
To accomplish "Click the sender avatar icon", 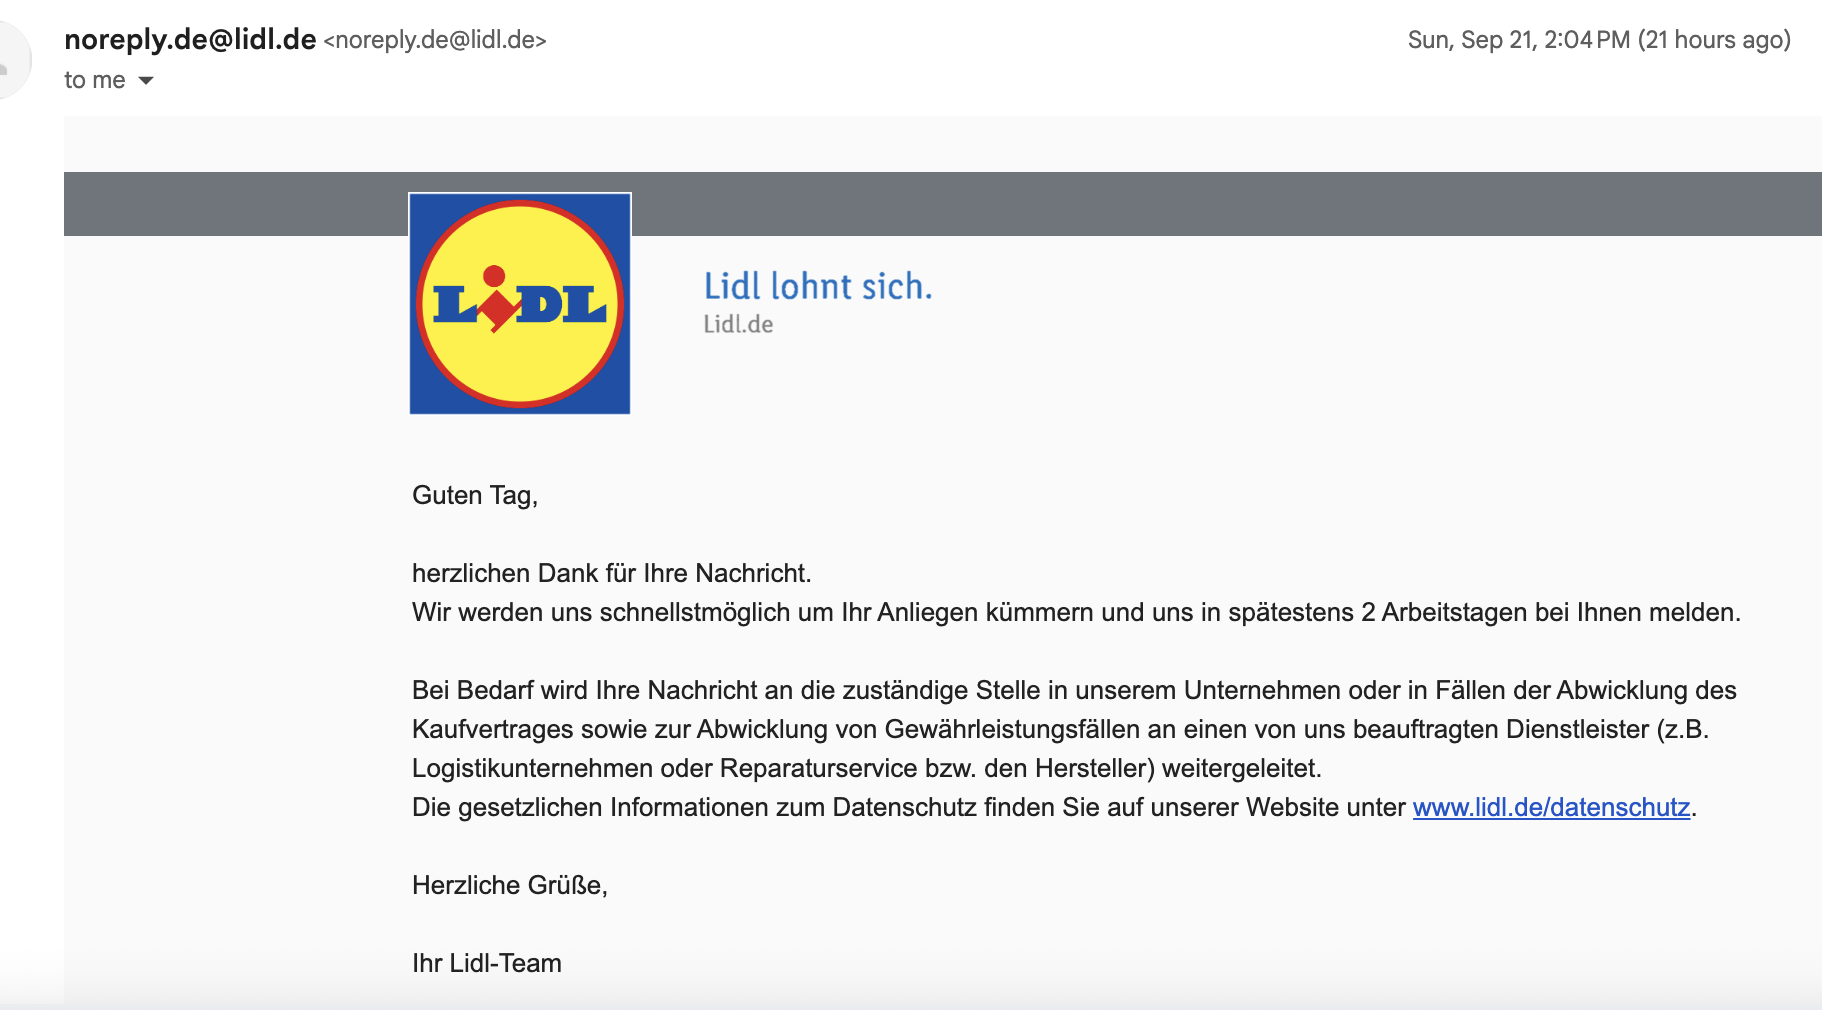I will 10,60.
